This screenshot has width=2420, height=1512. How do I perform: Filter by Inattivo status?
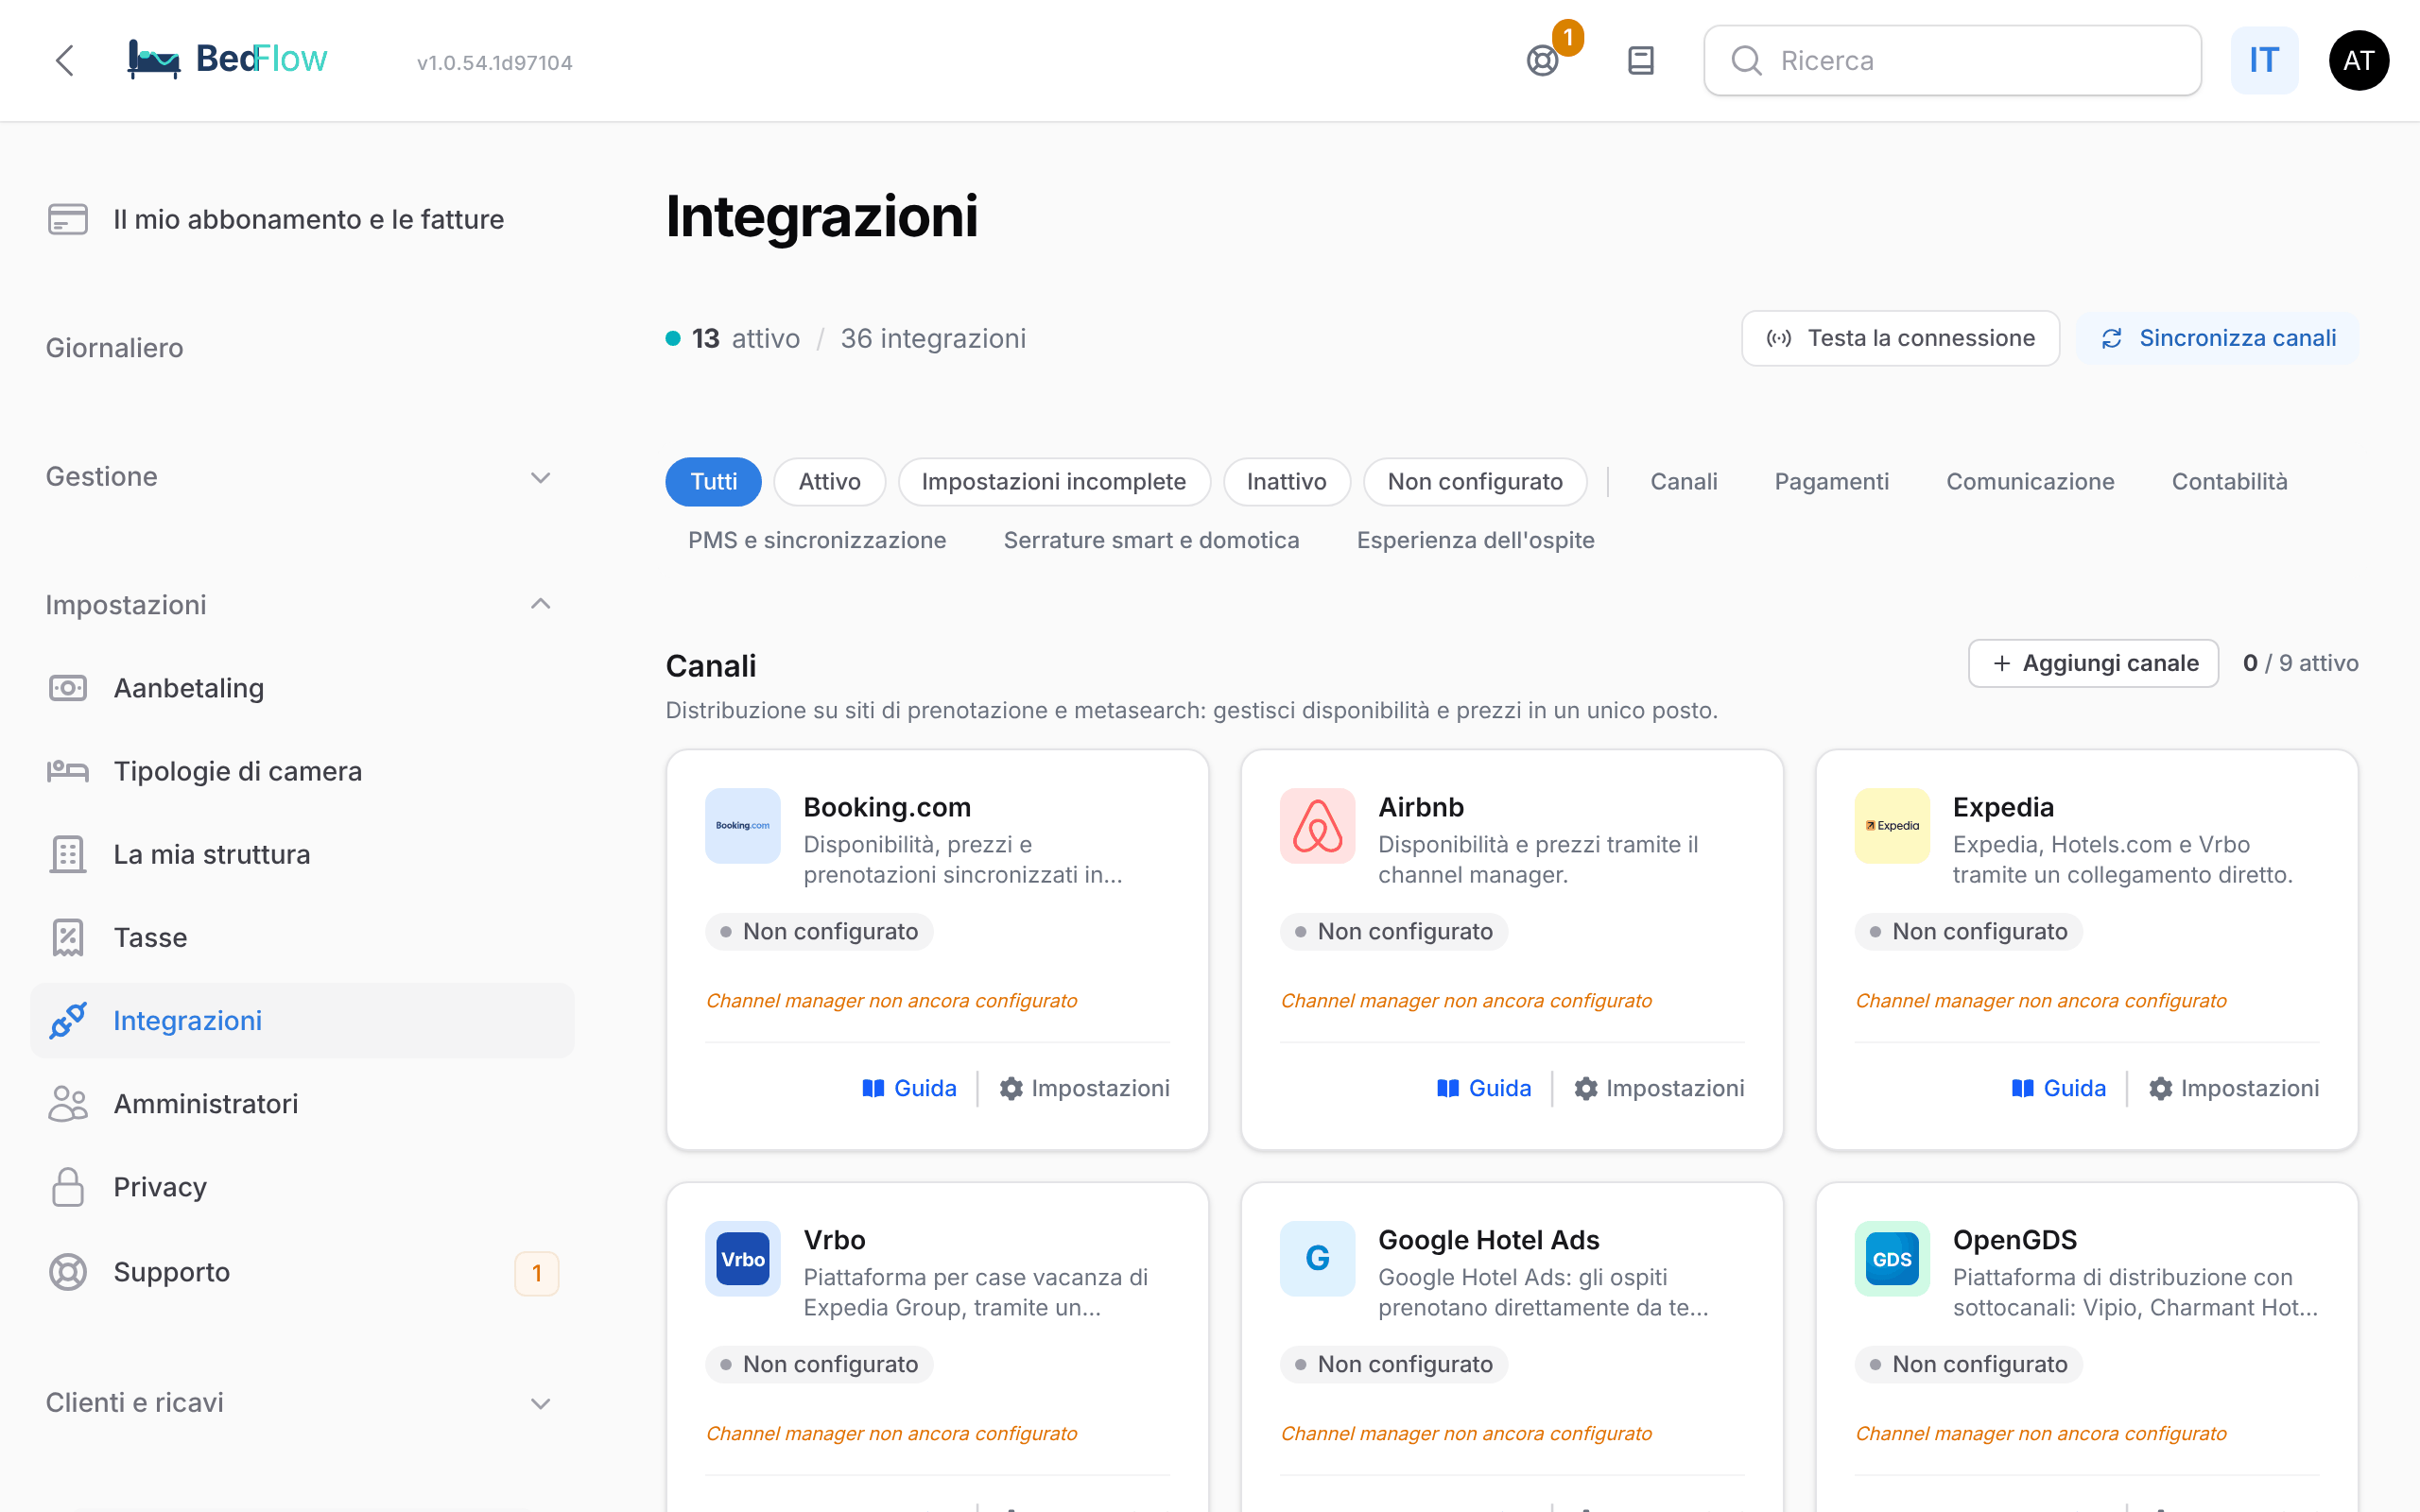[1286, 482]
